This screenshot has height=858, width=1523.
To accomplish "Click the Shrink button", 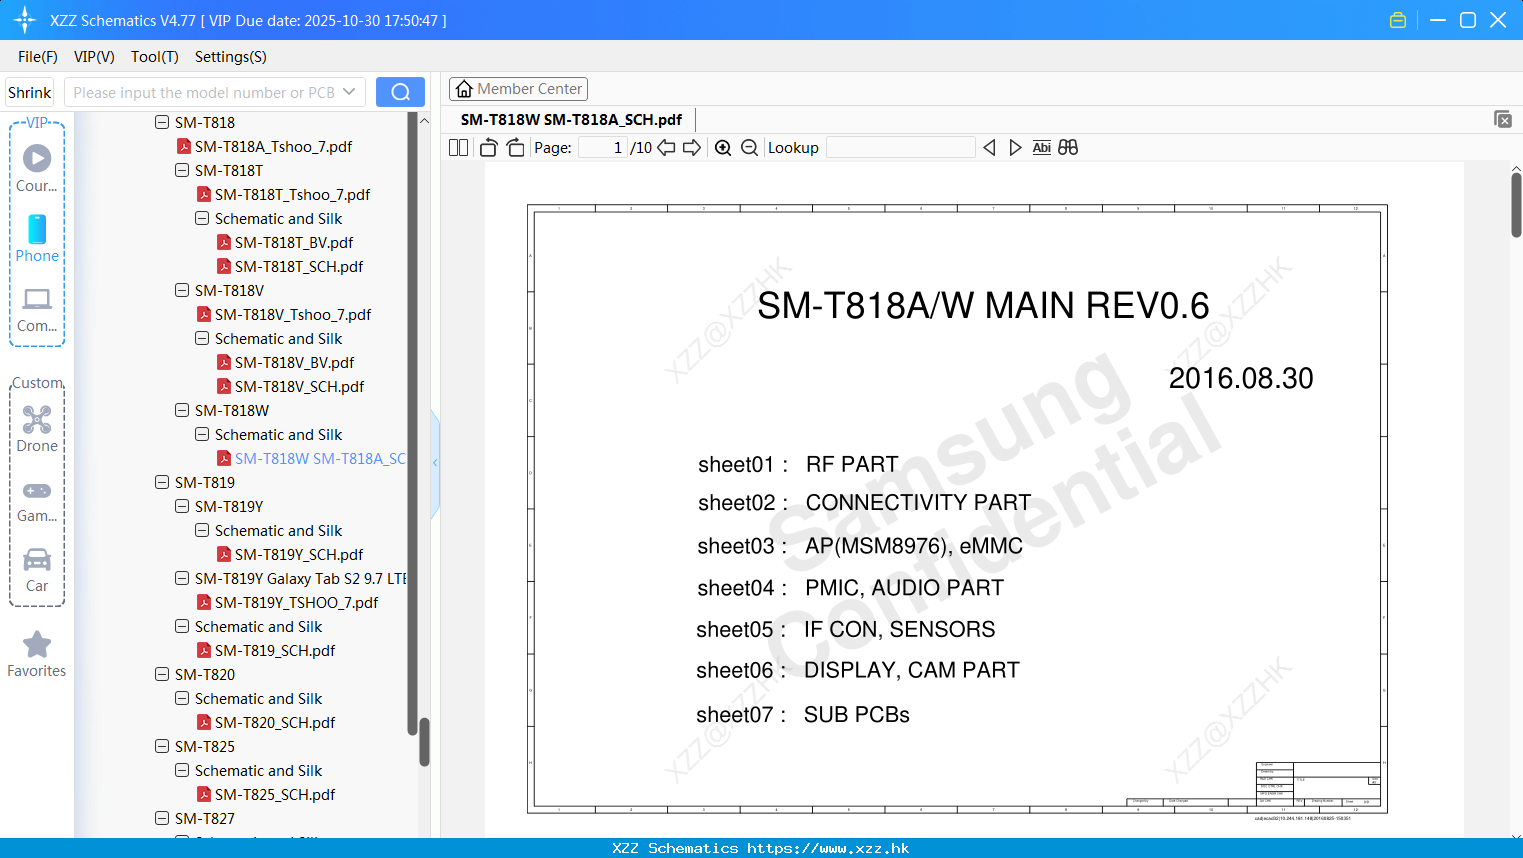I will point(30,92).
